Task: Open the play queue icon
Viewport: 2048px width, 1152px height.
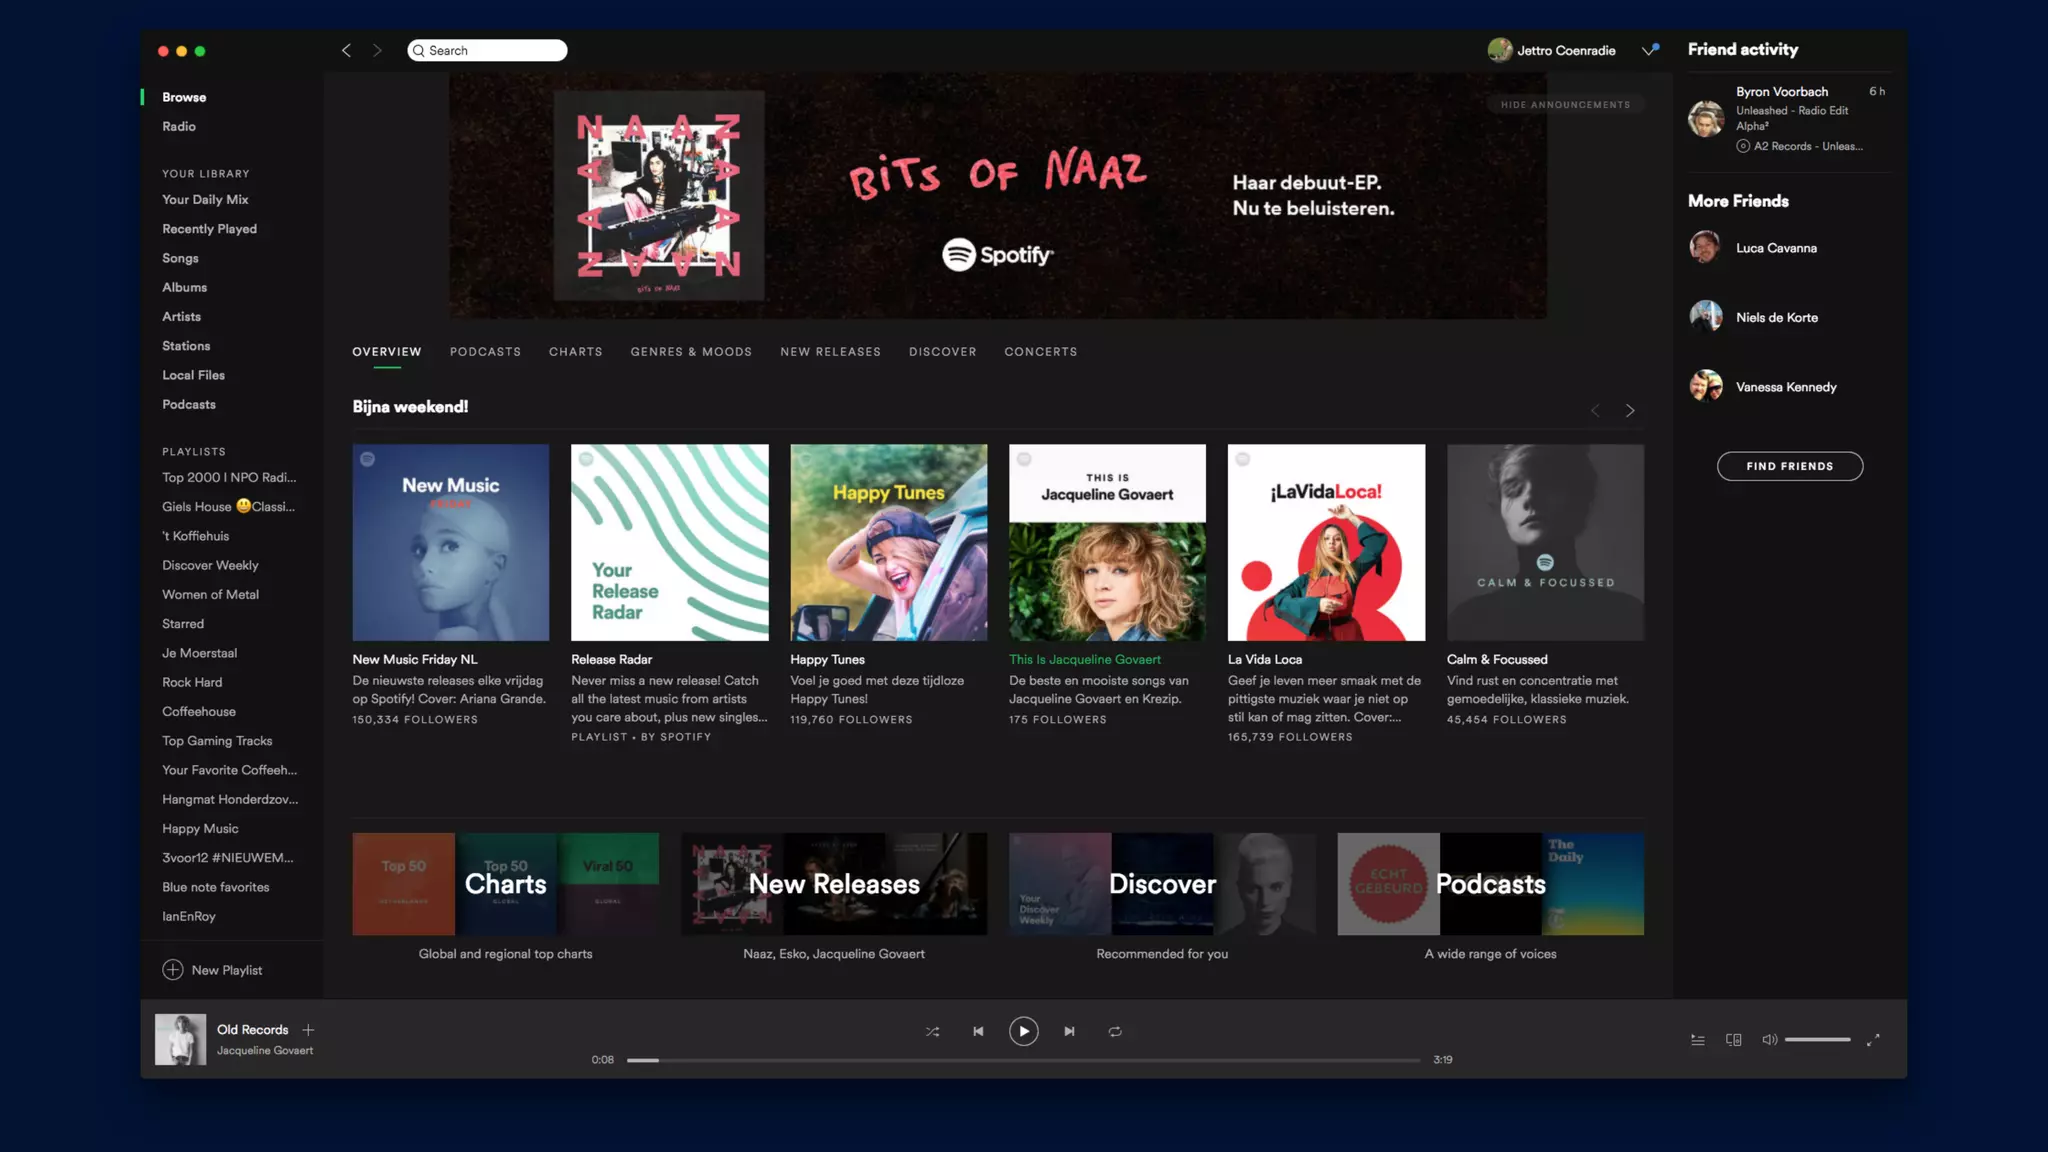Action: (x=1697, y=1040)
